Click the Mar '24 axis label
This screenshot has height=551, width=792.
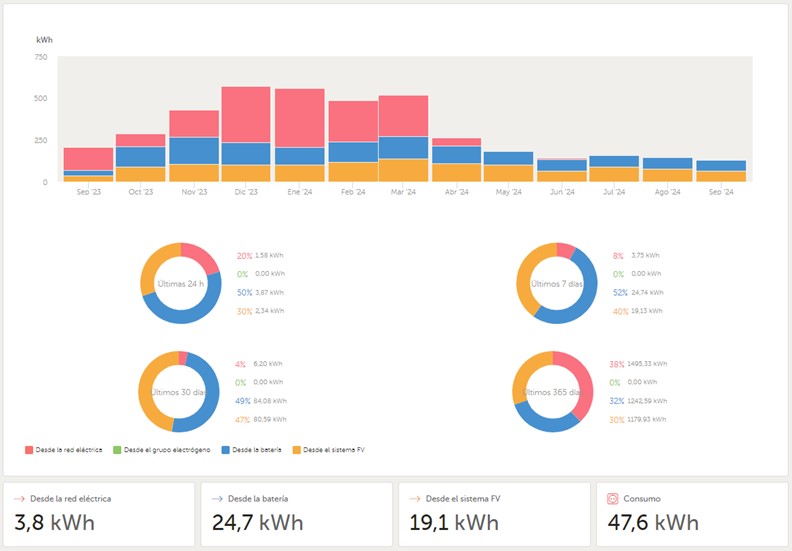(x=404, y=192)
